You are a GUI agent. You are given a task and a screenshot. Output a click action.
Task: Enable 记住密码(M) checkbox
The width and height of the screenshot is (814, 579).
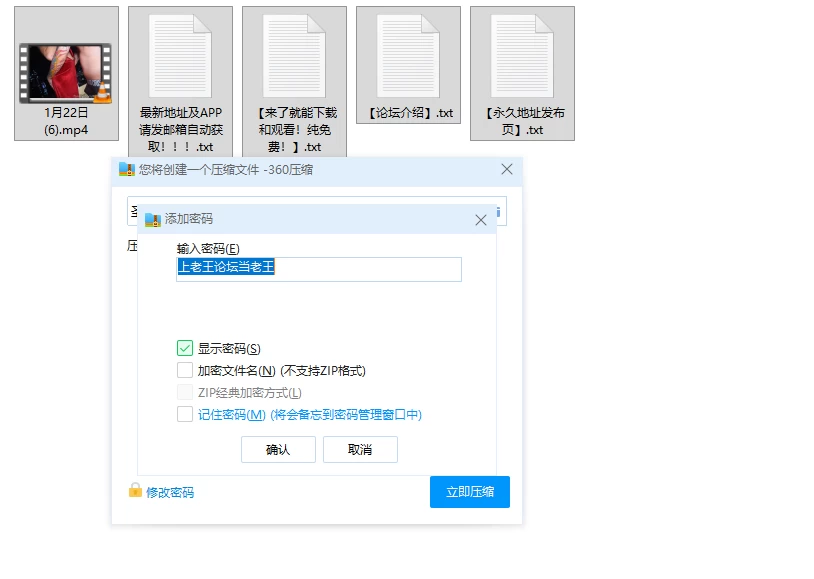[185, 414]
